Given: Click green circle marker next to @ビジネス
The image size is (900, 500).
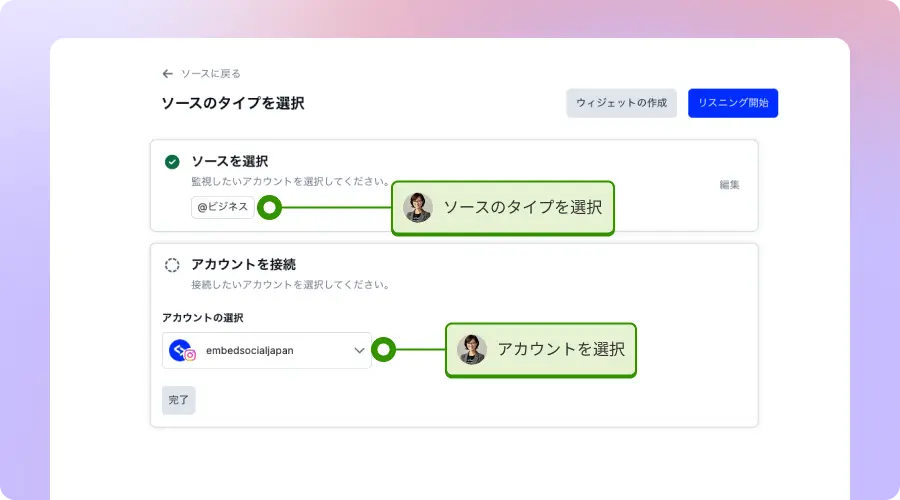Looking at the screenshot, I should (269, 207).
